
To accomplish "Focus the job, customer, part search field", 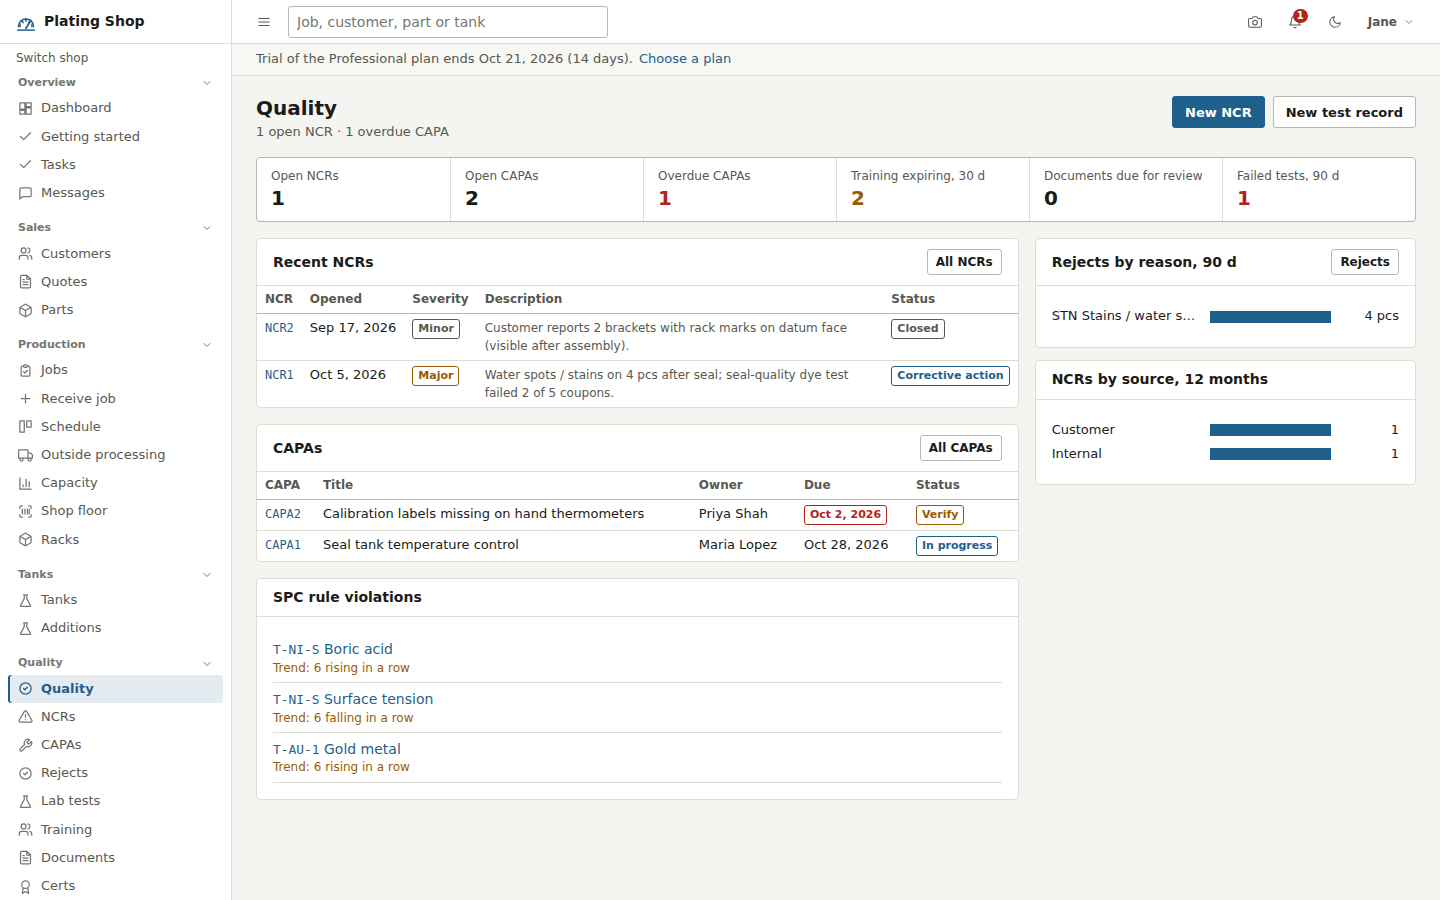I will coord(448,22).
